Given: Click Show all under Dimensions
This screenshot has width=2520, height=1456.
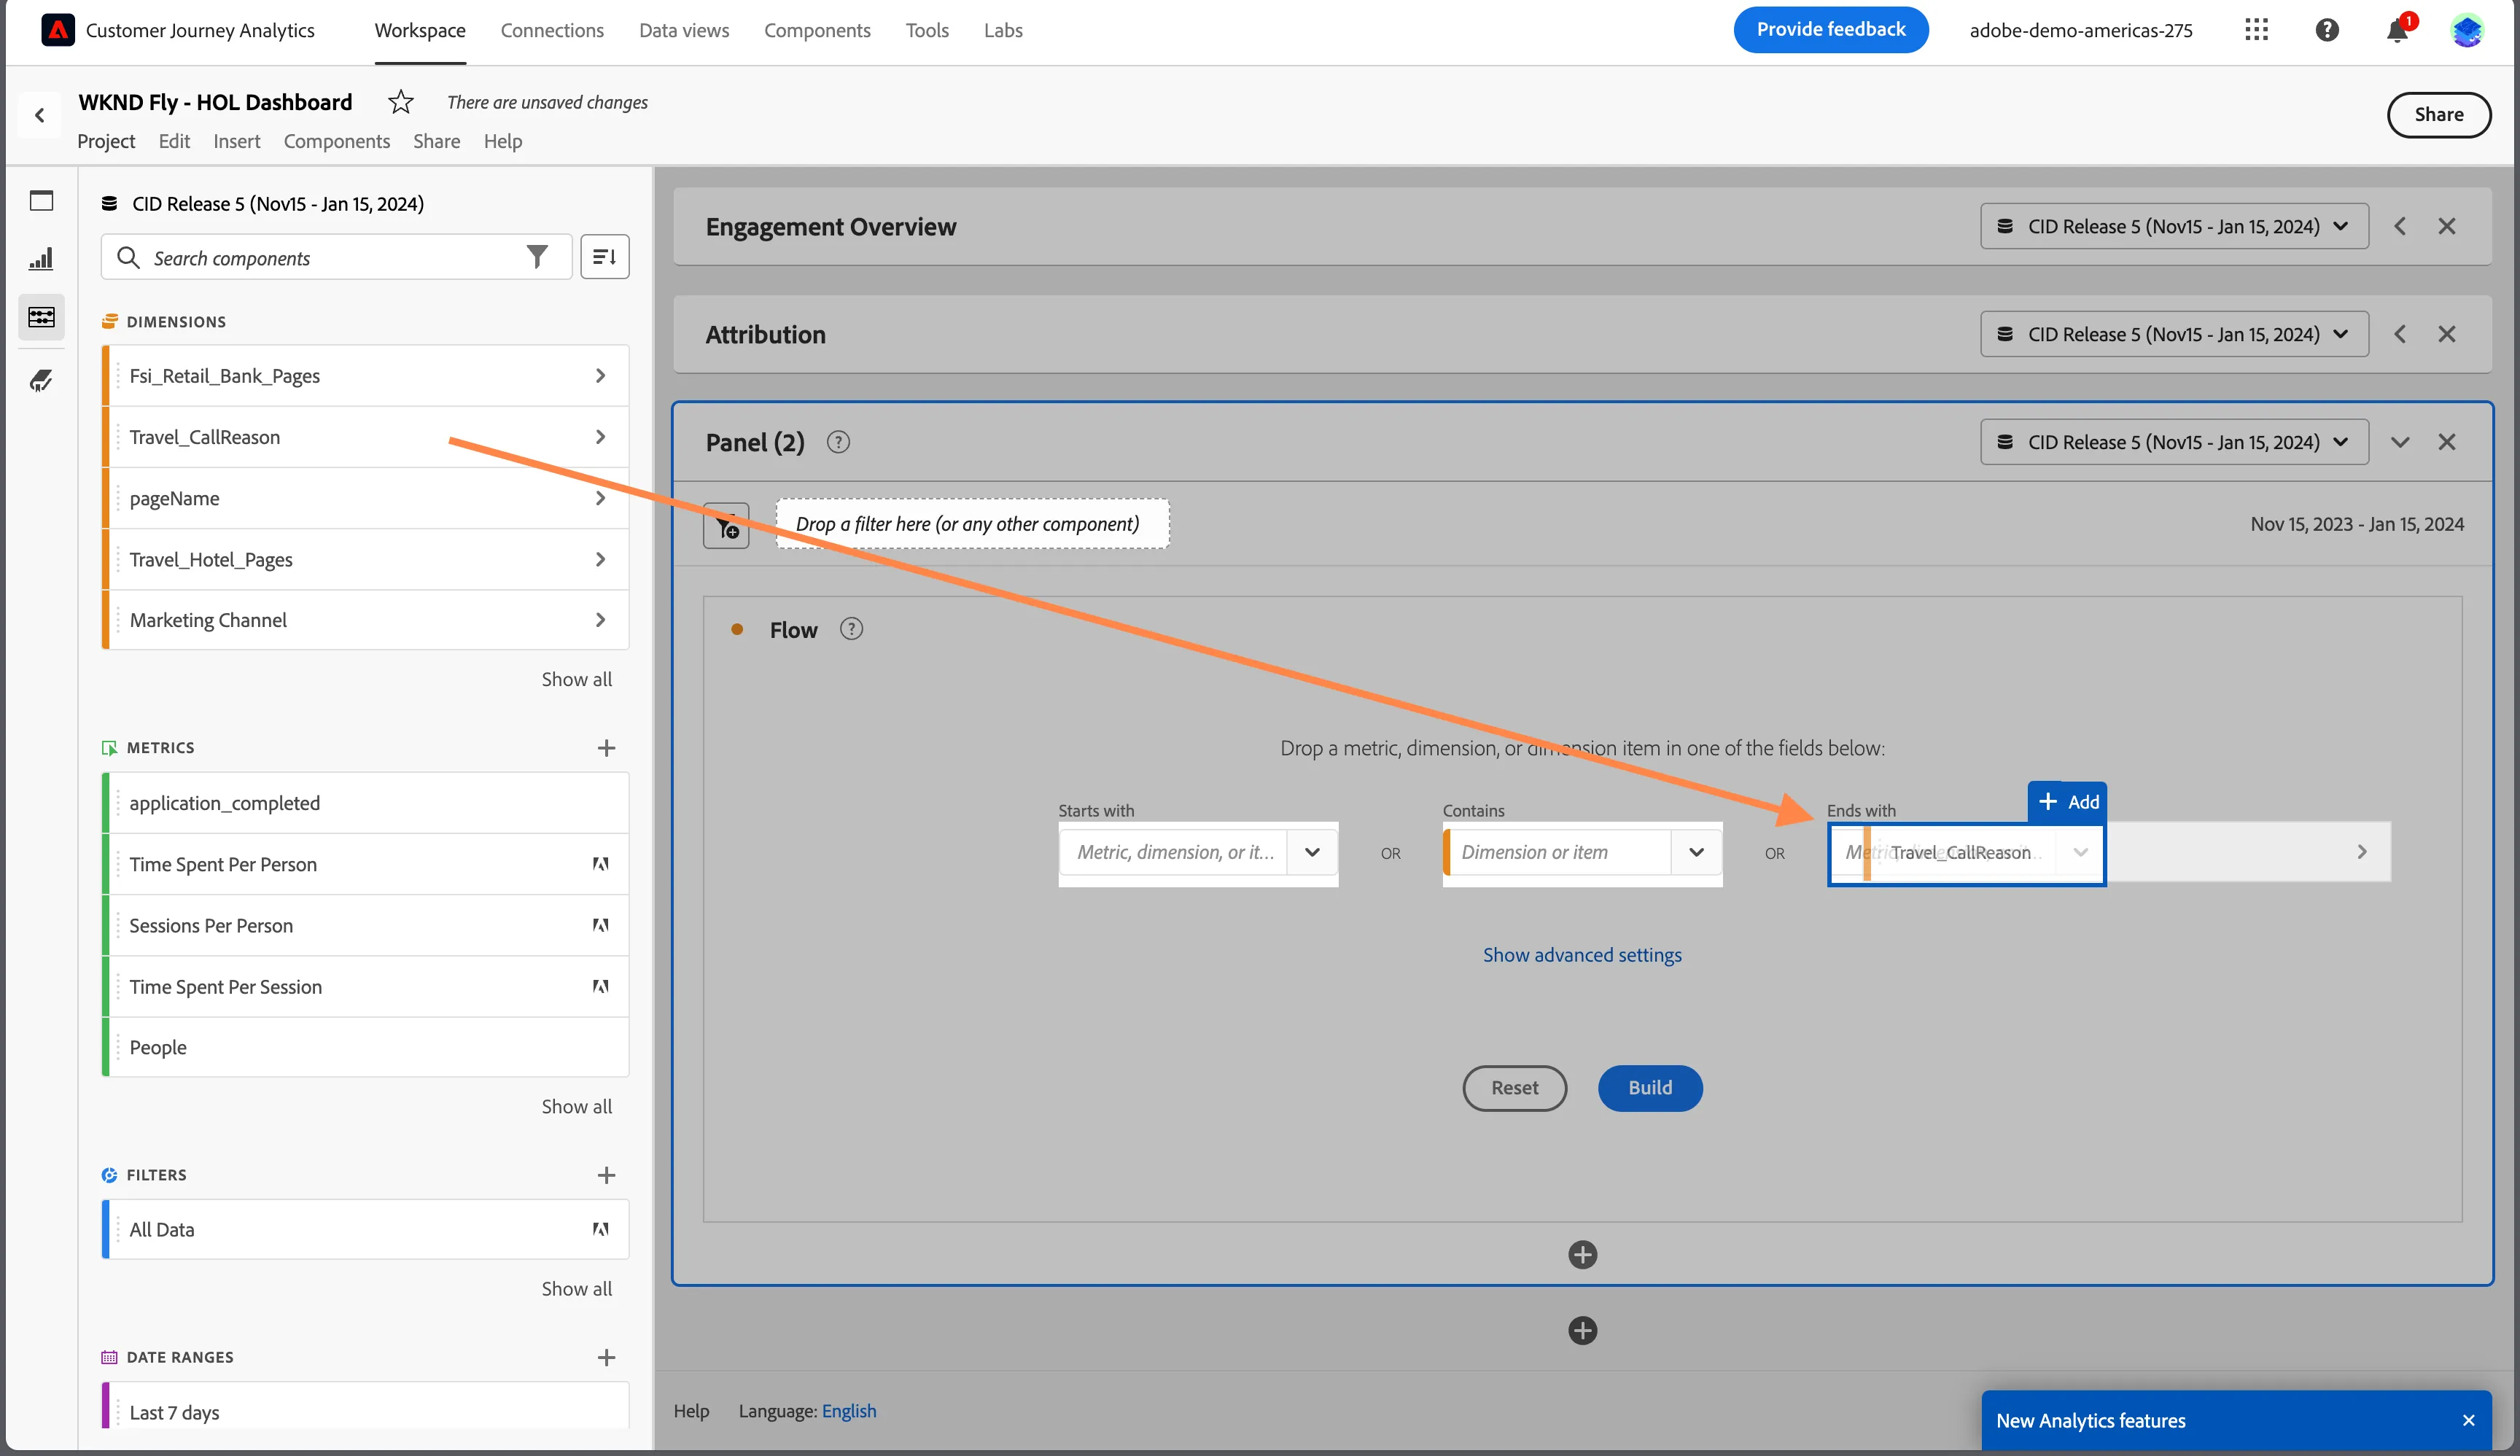Looking at the screenshot, I should pyautogui.click(x=577, y=679).
